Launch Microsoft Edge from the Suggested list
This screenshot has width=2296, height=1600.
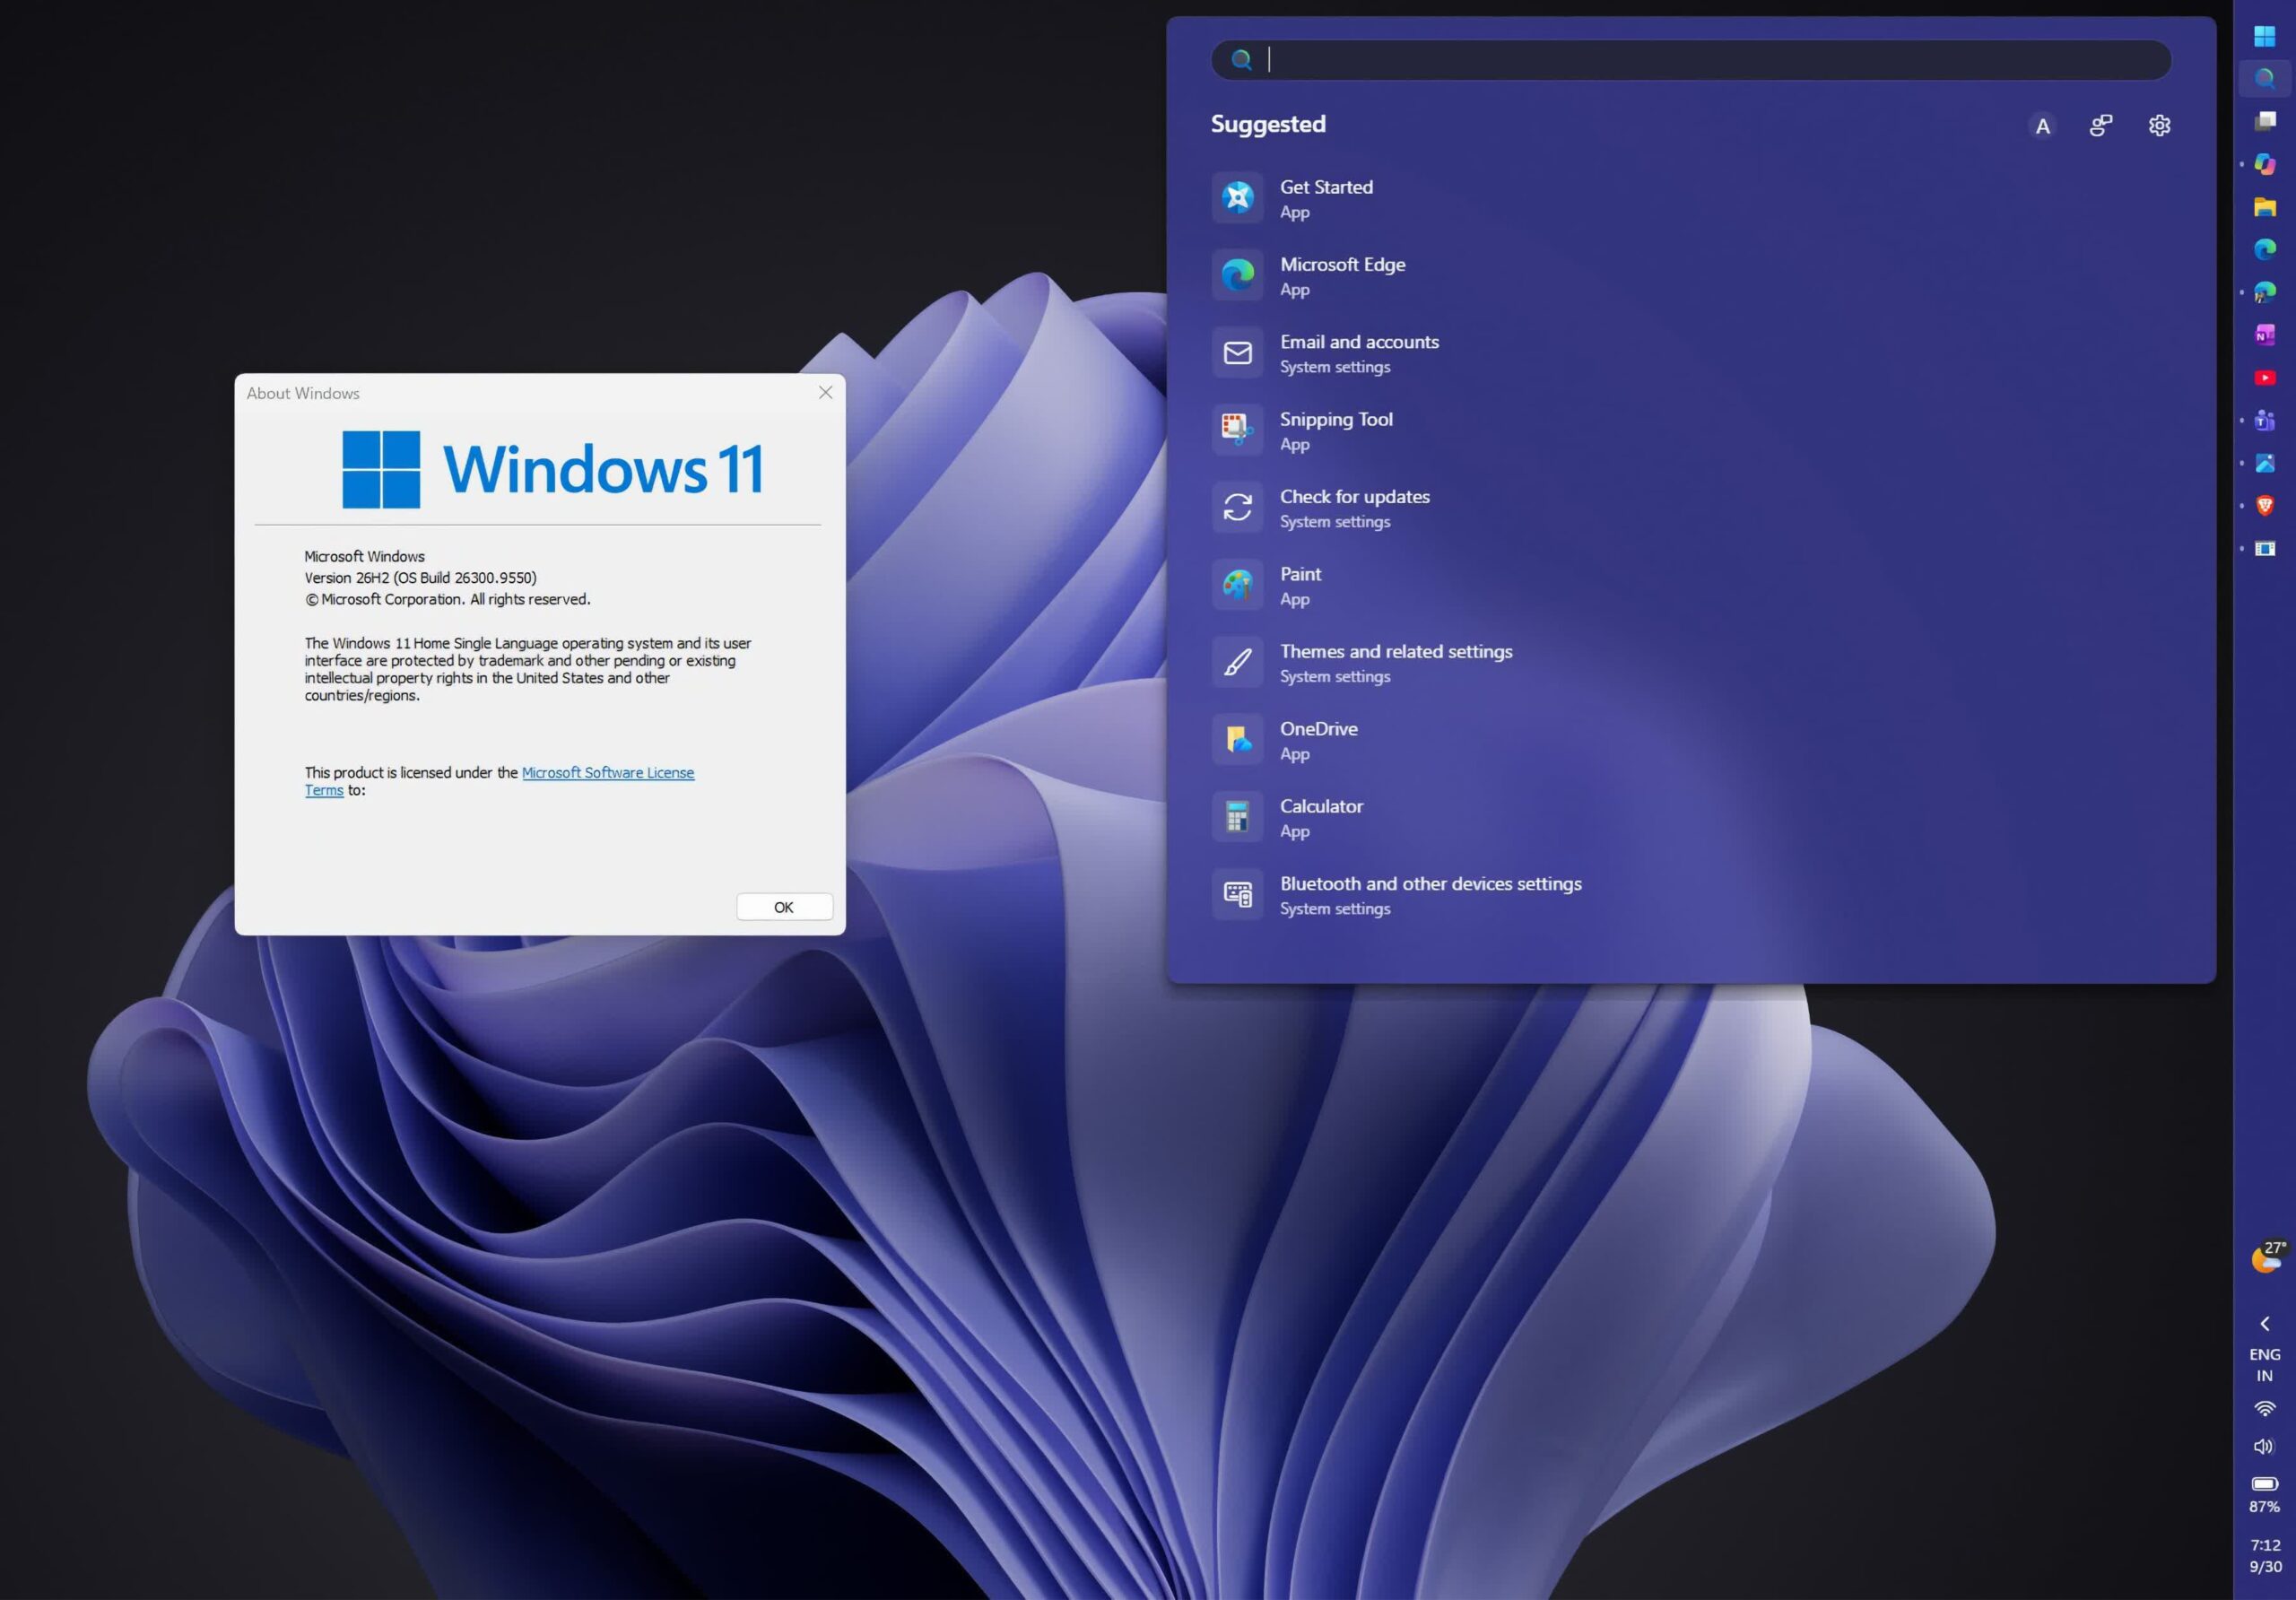[x=1690, y=276]
